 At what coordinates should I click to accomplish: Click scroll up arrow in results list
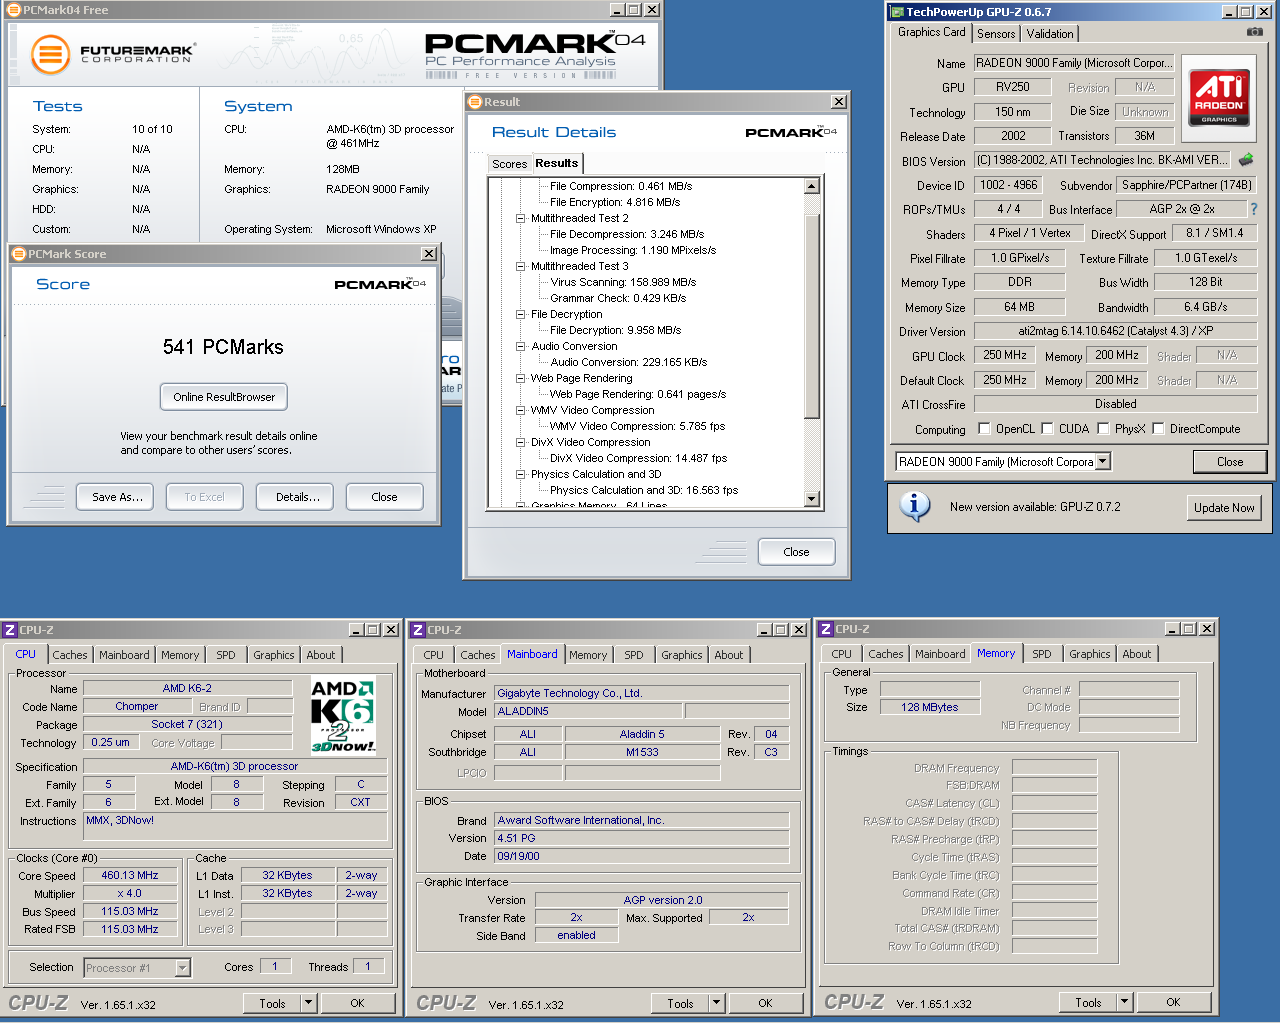(812, 186)
